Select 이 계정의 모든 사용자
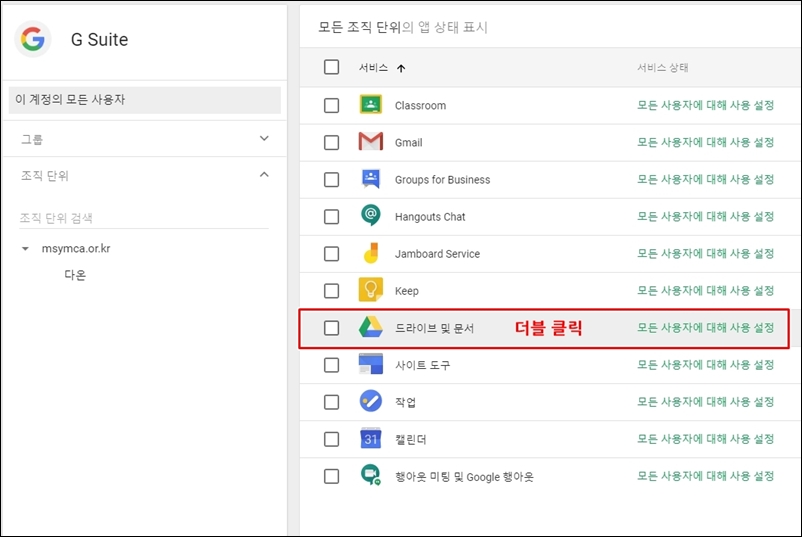802x537 pixels. click(x=145, y=100)
